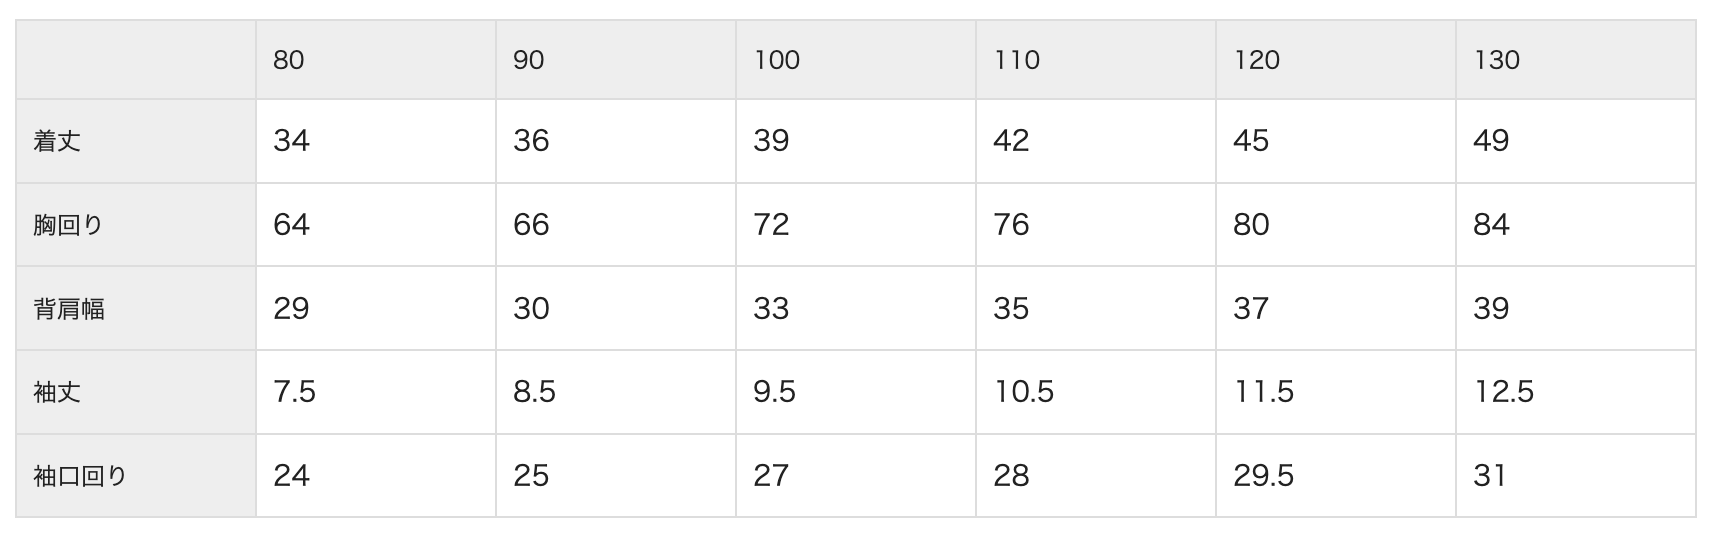Select the 袖丈 value 7.5 cell
This screenshot has height=548, width=1718.
coord(294,392)
